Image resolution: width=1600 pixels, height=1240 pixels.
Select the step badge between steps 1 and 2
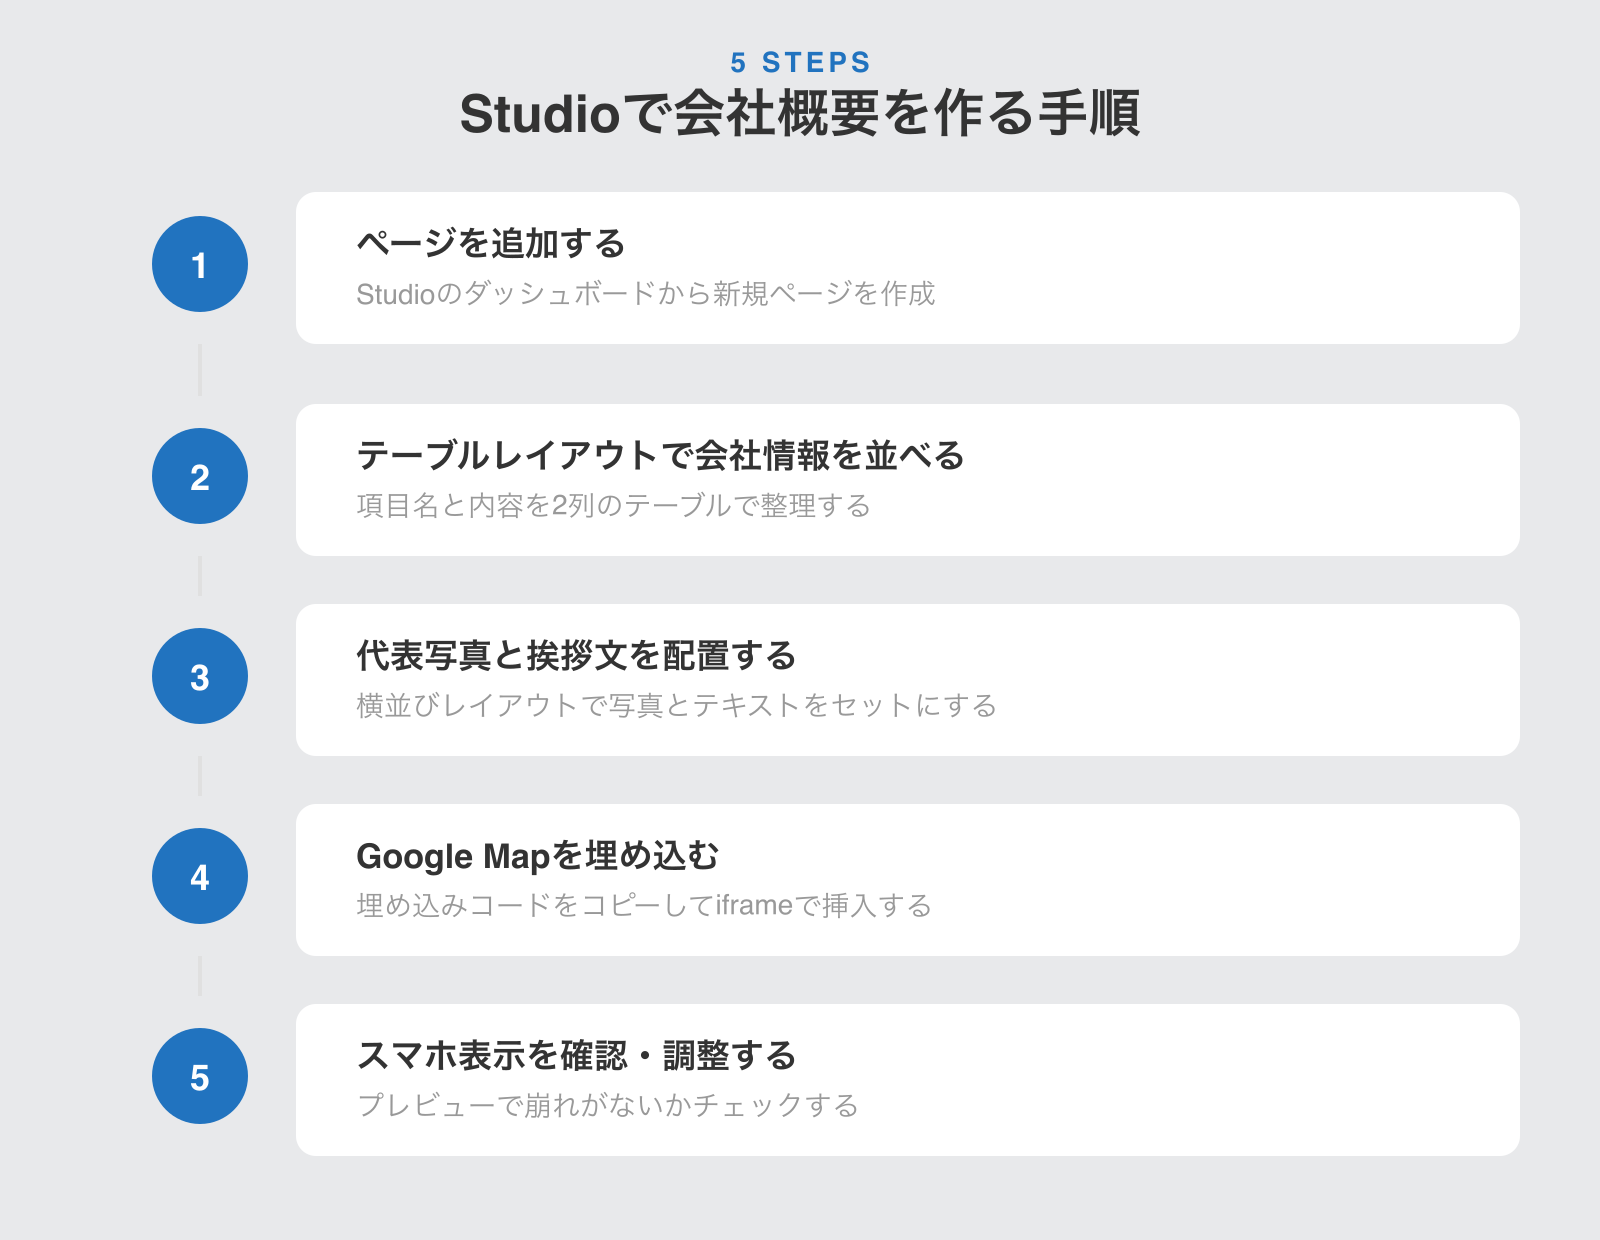200,370
